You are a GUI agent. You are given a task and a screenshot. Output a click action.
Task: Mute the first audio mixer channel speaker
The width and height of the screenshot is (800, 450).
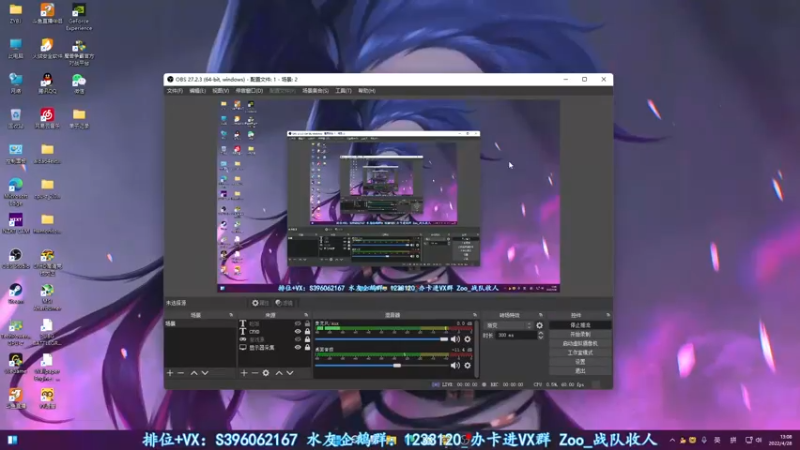click(455, 339)
